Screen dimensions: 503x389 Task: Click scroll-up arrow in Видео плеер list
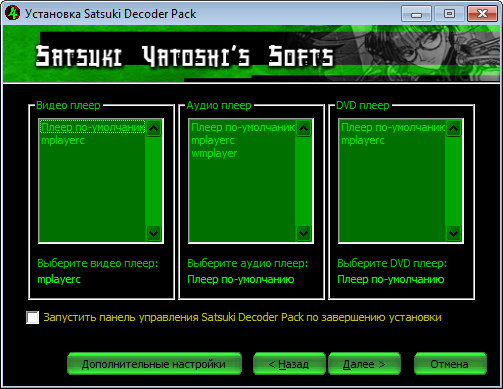tap(154, 128)
